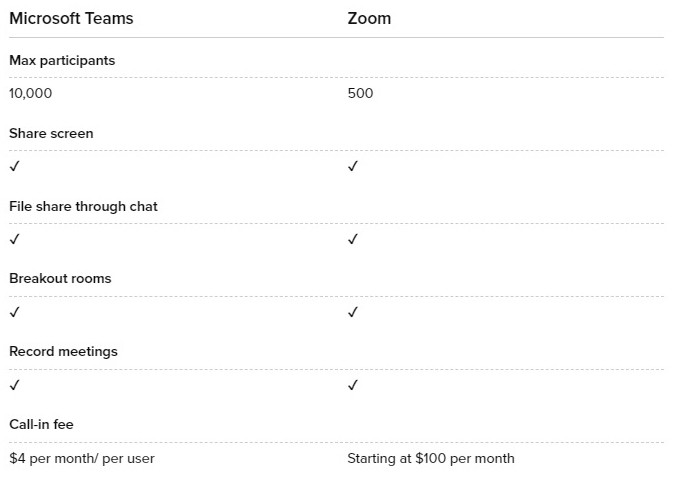This screenshot has height=495, width=680.
Task: Click the 500 participants value for Zoom
Action: [x=360, y=93]
